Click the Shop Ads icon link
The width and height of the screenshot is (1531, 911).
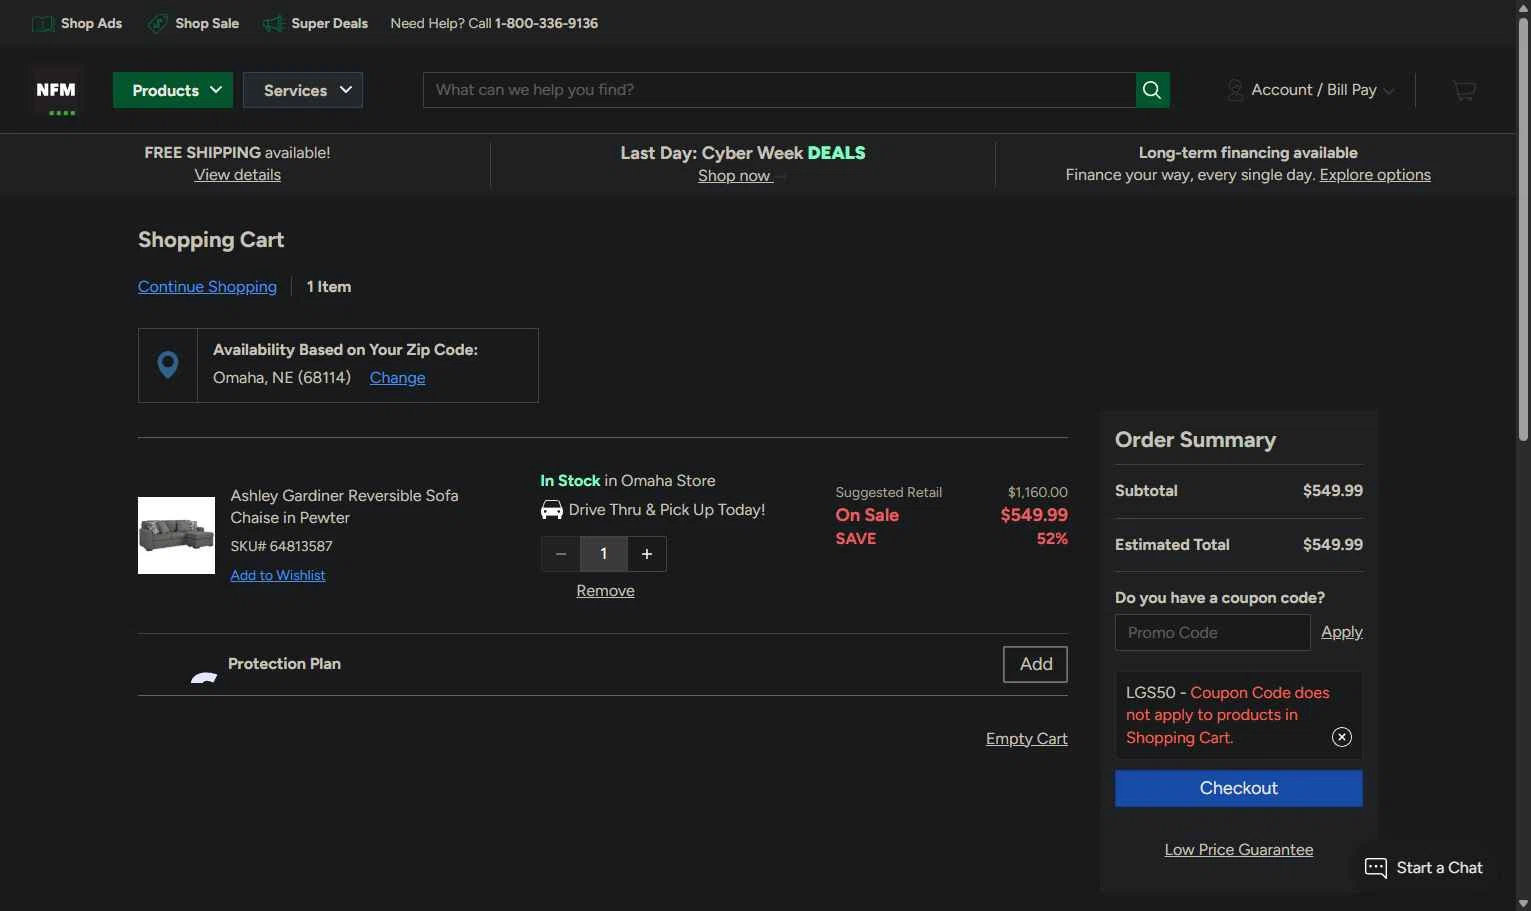coord(77,23)
